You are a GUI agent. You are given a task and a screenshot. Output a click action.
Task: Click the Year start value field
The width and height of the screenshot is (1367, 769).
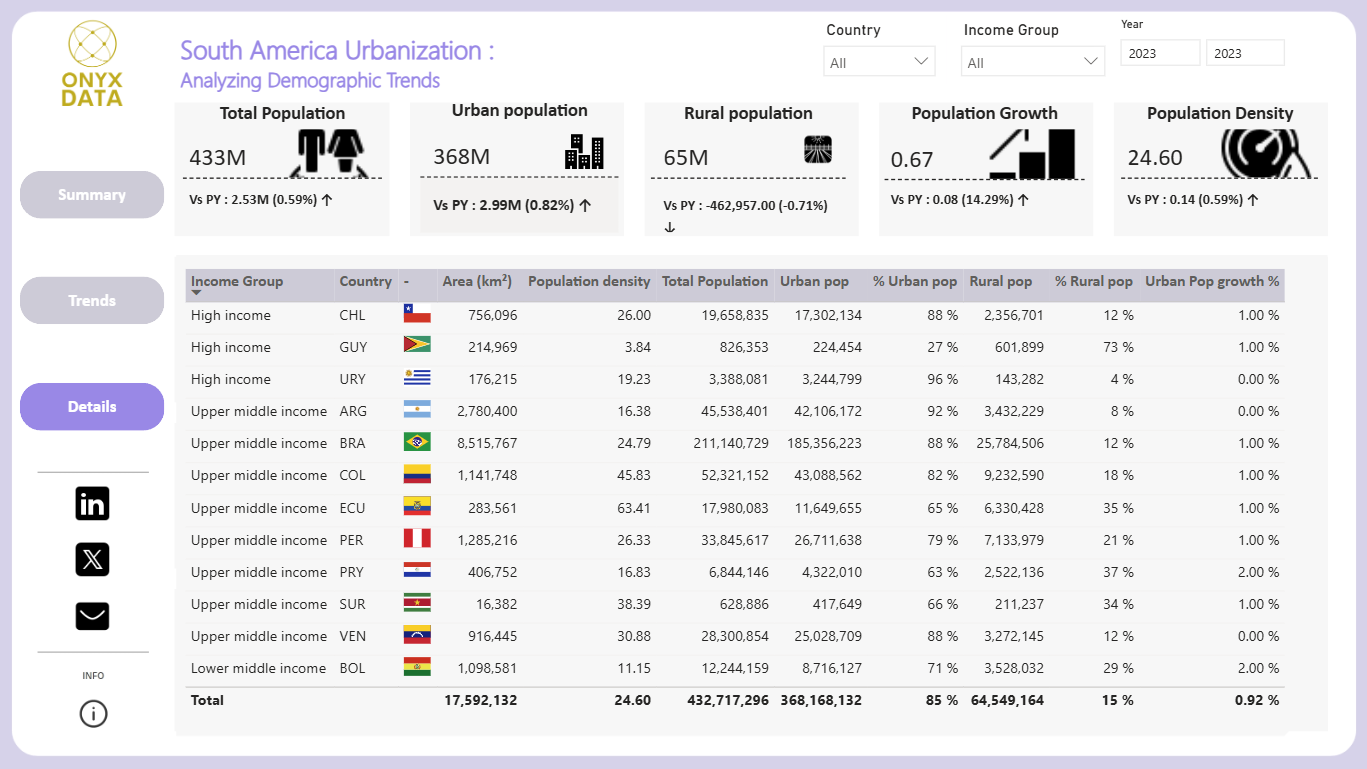point(1160,54)
